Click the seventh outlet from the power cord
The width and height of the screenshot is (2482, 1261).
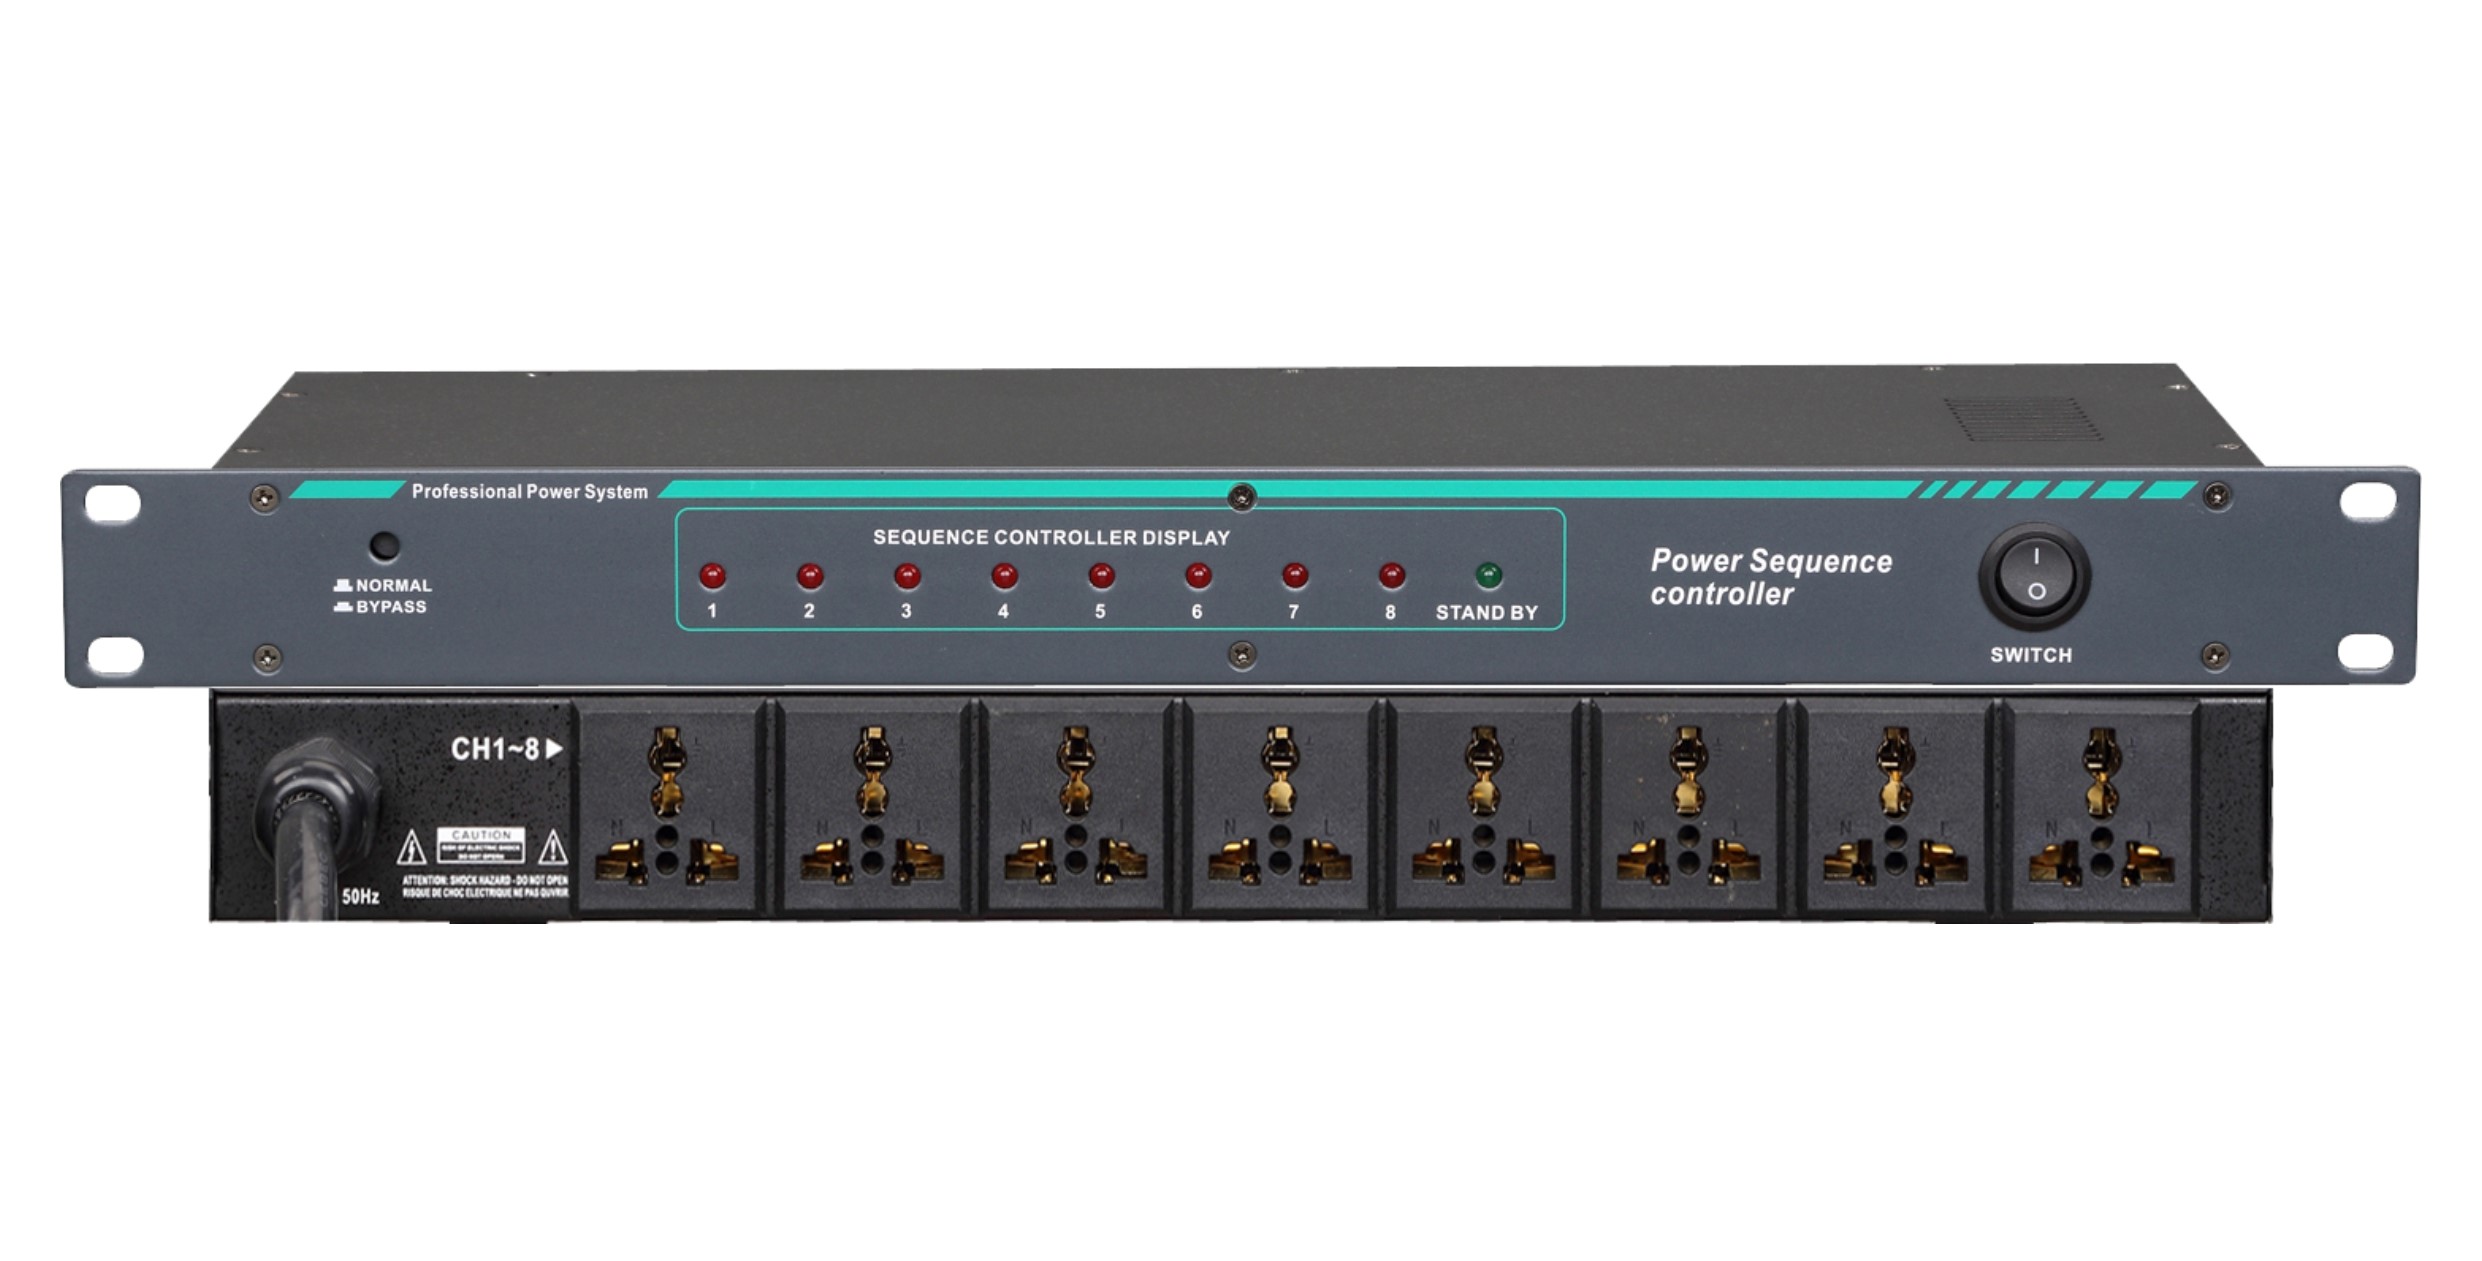[x=1895, y=806]
